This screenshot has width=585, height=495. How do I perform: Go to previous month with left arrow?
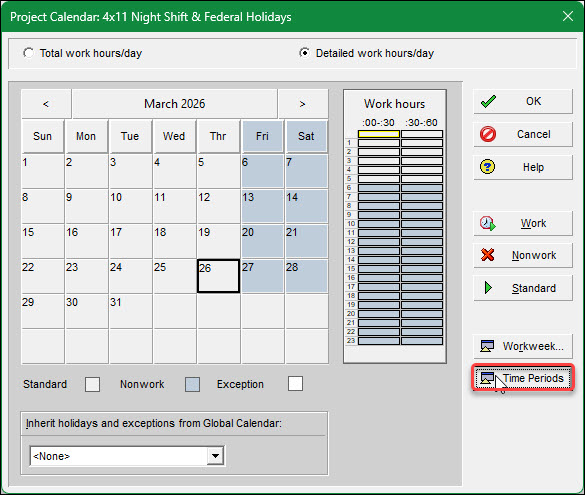pyautogui.click(x=46, y=104)
